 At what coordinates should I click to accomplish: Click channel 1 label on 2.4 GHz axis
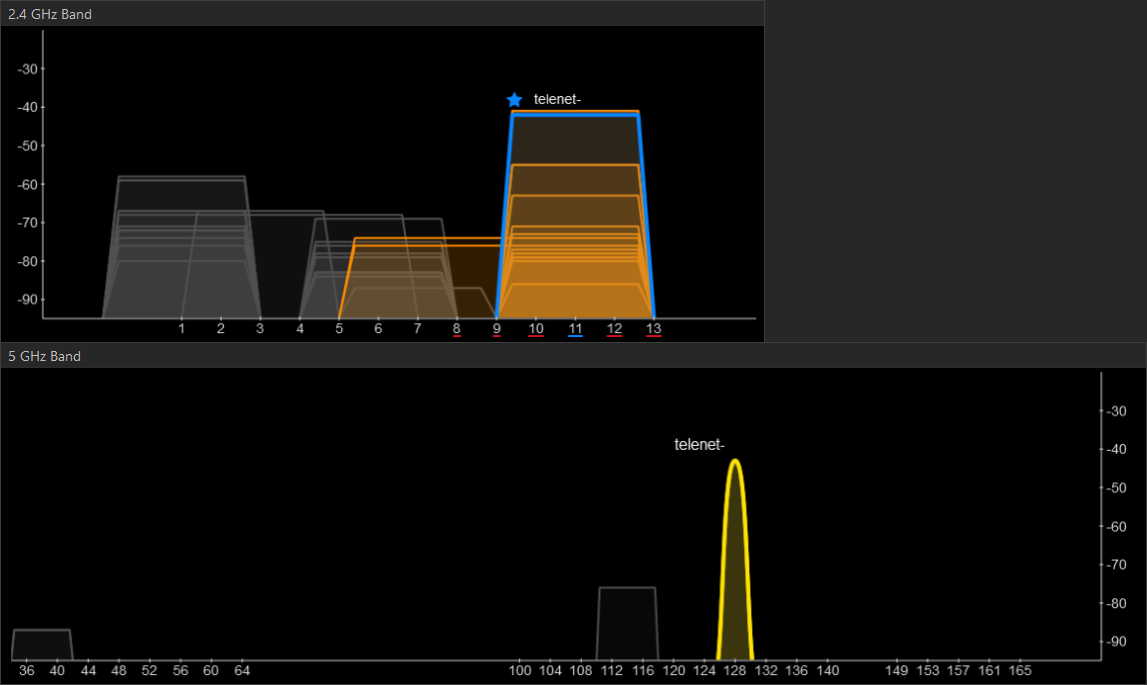pos(181,328)
